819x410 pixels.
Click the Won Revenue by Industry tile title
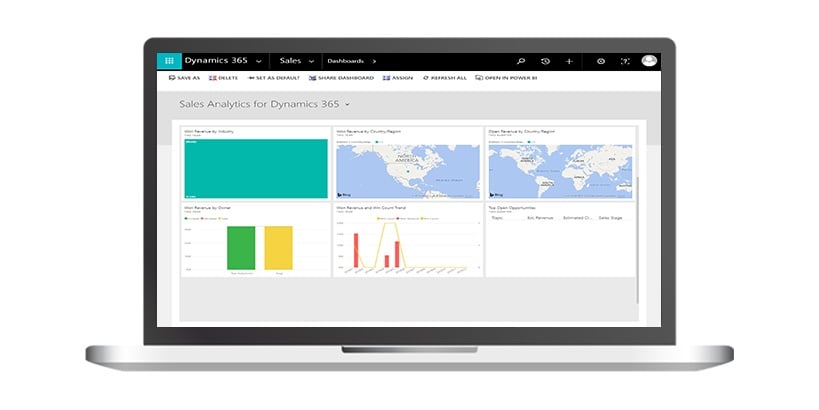[x=209, y=131]
